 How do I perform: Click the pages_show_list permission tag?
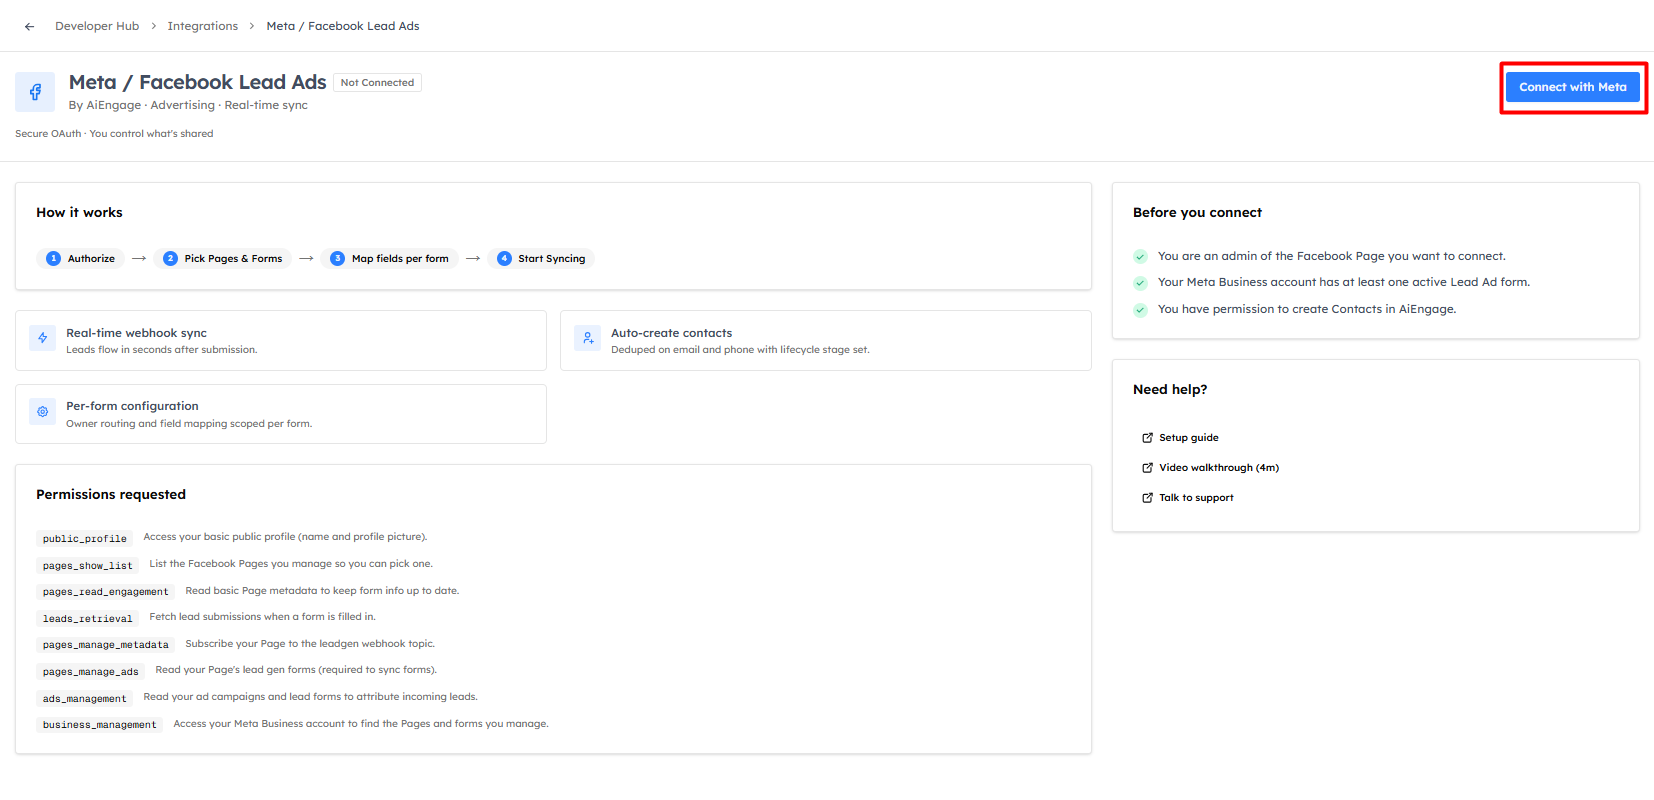pos(88,565)
